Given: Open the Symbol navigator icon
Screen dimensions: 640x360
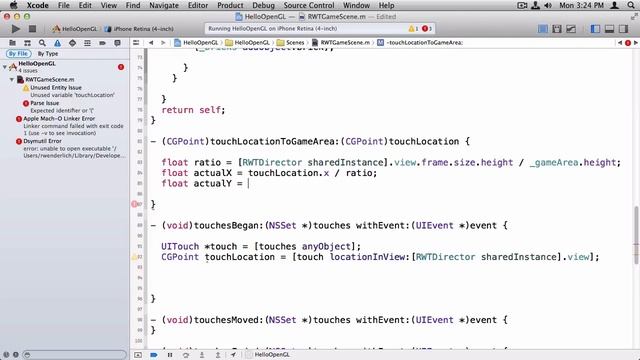Looking at the screenshot, I should click(x=27, y=43).
